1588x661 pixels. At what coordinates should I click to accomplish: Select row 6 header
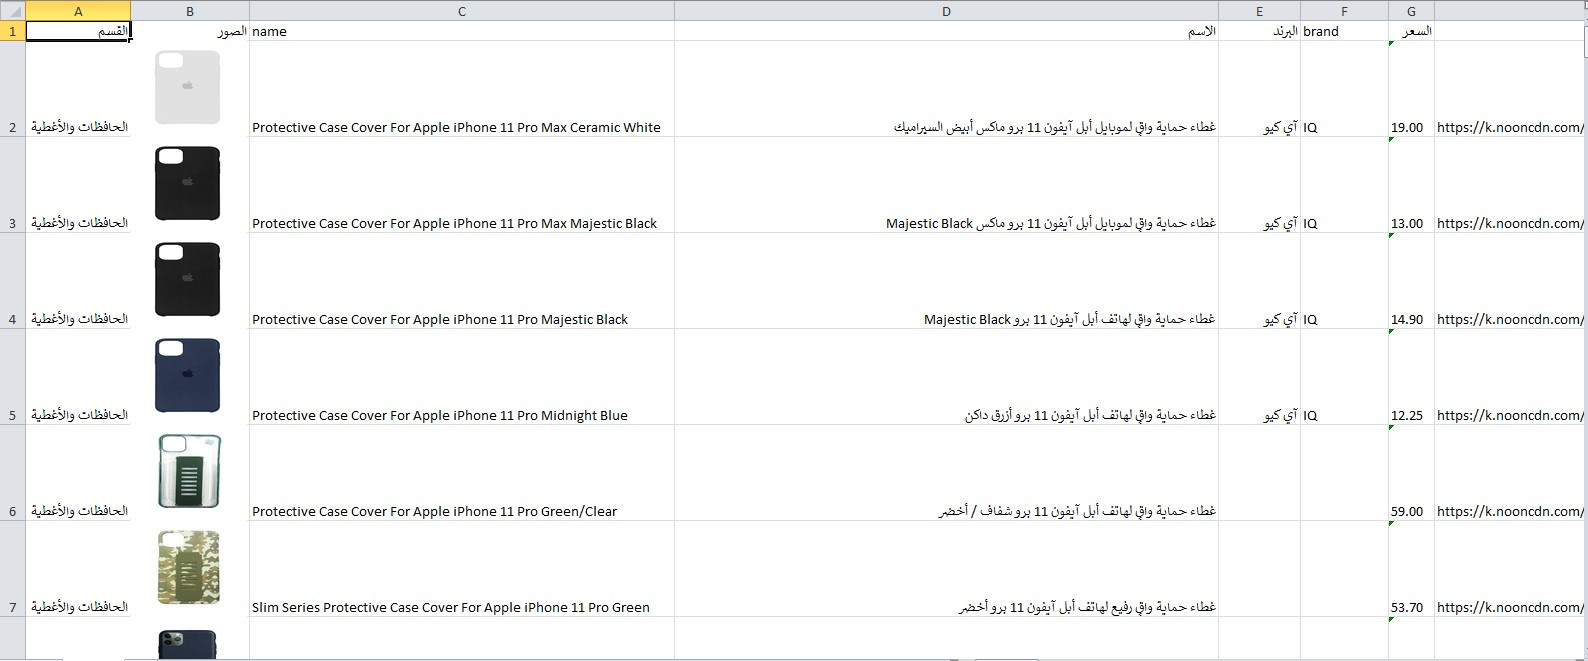[x=12, y=473]
